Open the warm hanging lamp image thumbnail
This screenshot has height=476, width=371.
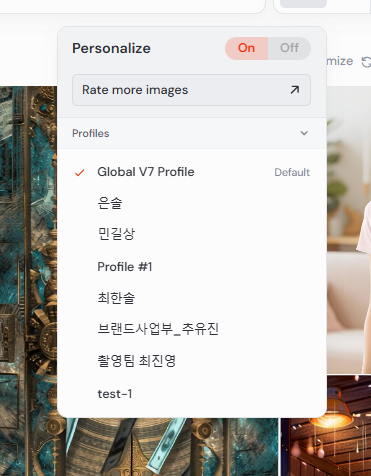point(326,426)
